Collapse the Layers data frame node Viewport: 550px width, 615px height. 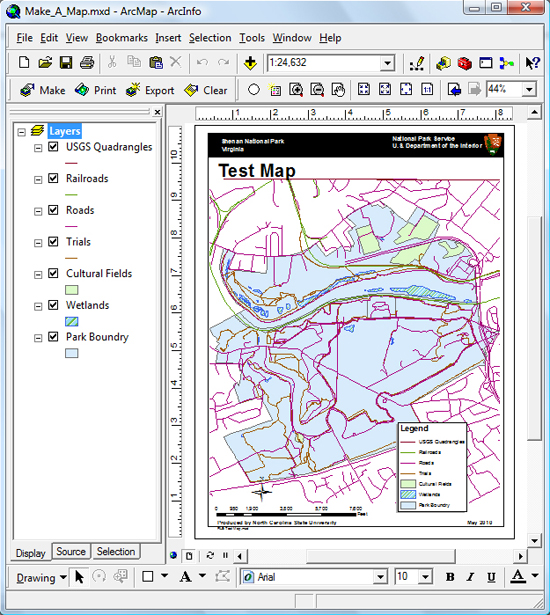(x=22, y=132)
